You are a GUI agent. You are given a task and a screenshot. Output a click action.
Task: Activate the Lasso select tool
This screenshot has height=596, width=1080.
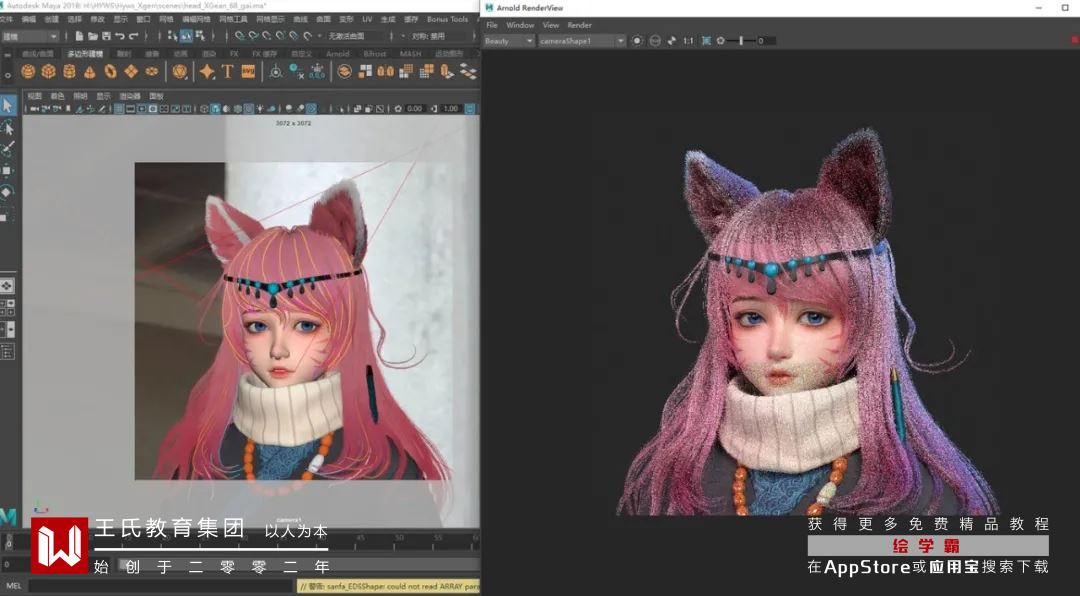click(8, 128)
